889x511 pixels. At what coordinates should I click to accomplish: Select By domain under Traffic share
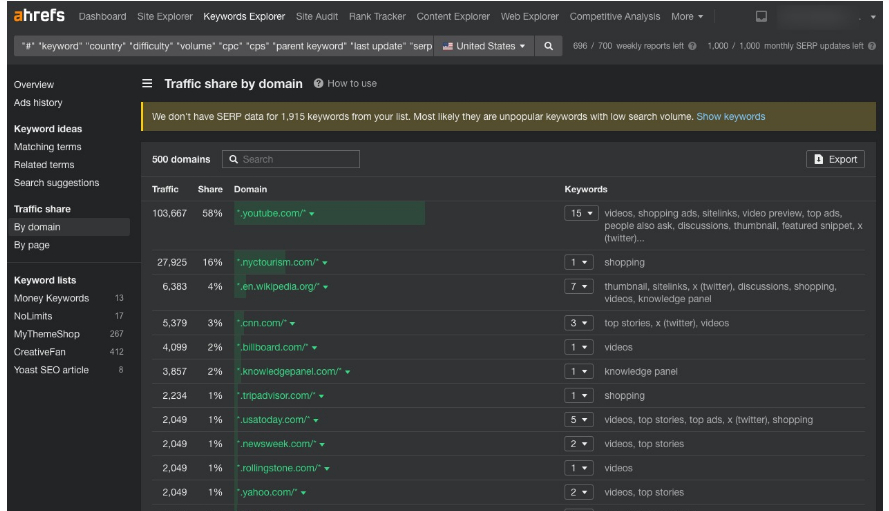69,227
